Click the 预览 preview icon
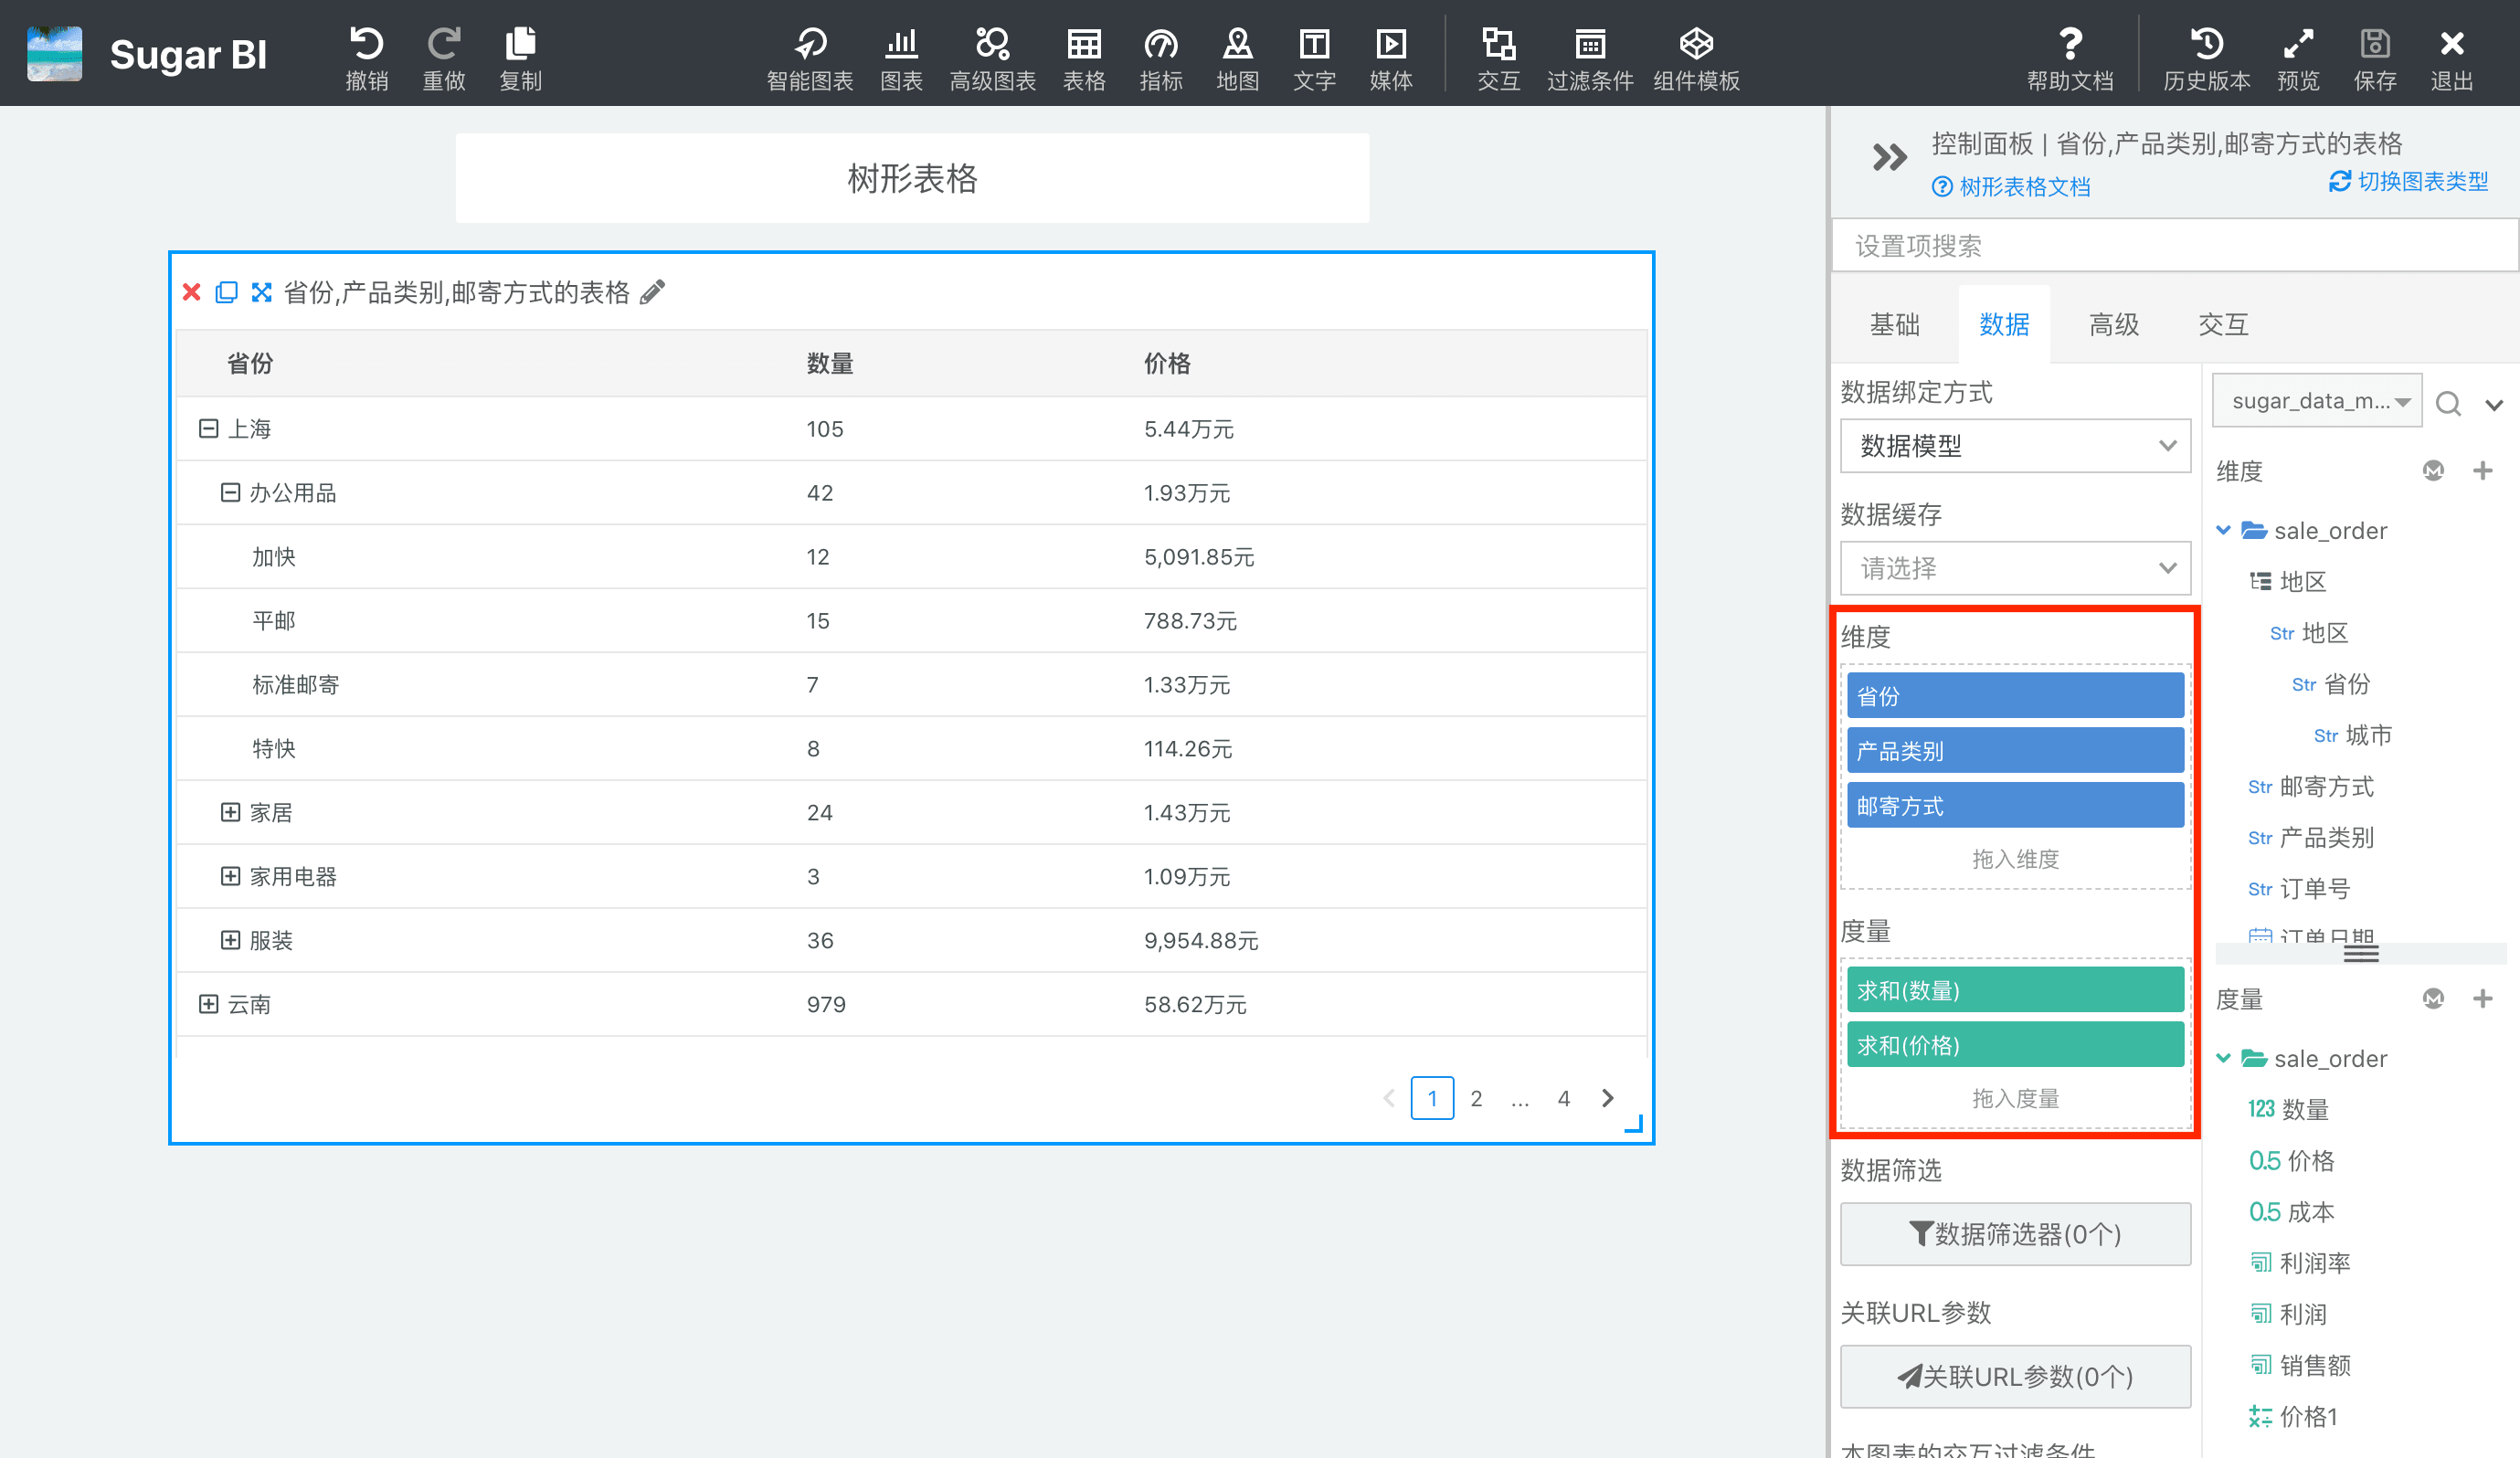This screenshot has width=2520, height=1458. (x=2298, y=44)
